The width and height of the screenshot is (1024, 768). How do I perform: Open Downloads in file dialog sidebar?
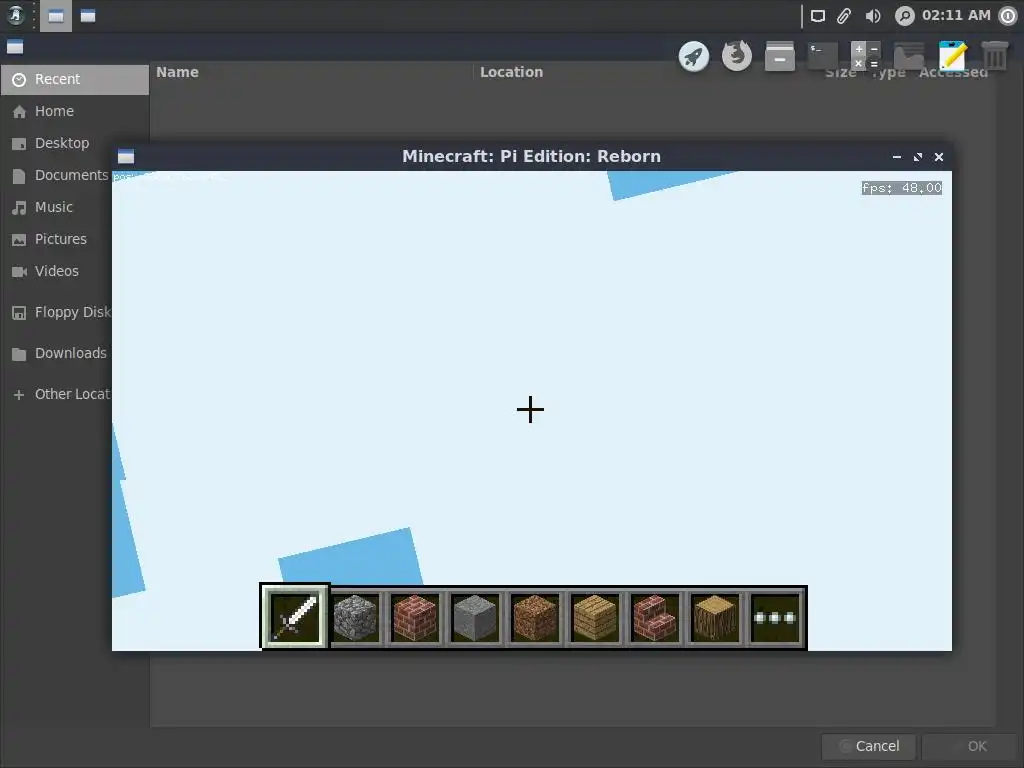[x=57, y=353]
